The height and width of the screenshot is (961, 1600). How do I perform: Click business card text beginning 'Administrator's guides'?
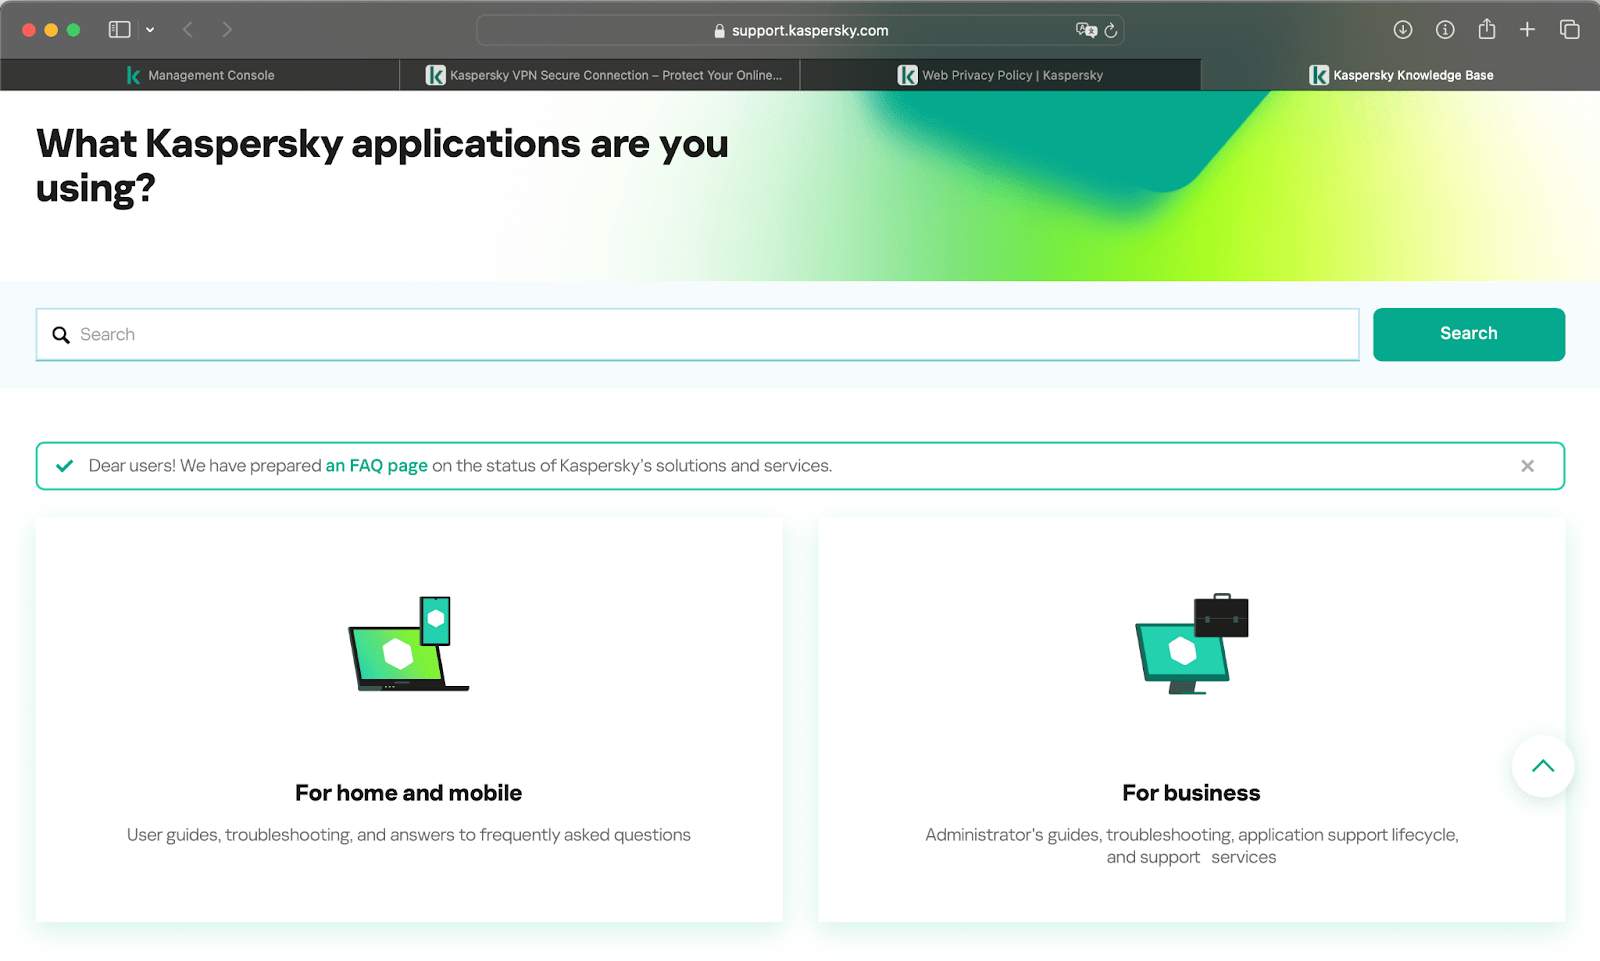coord(1191,846)
